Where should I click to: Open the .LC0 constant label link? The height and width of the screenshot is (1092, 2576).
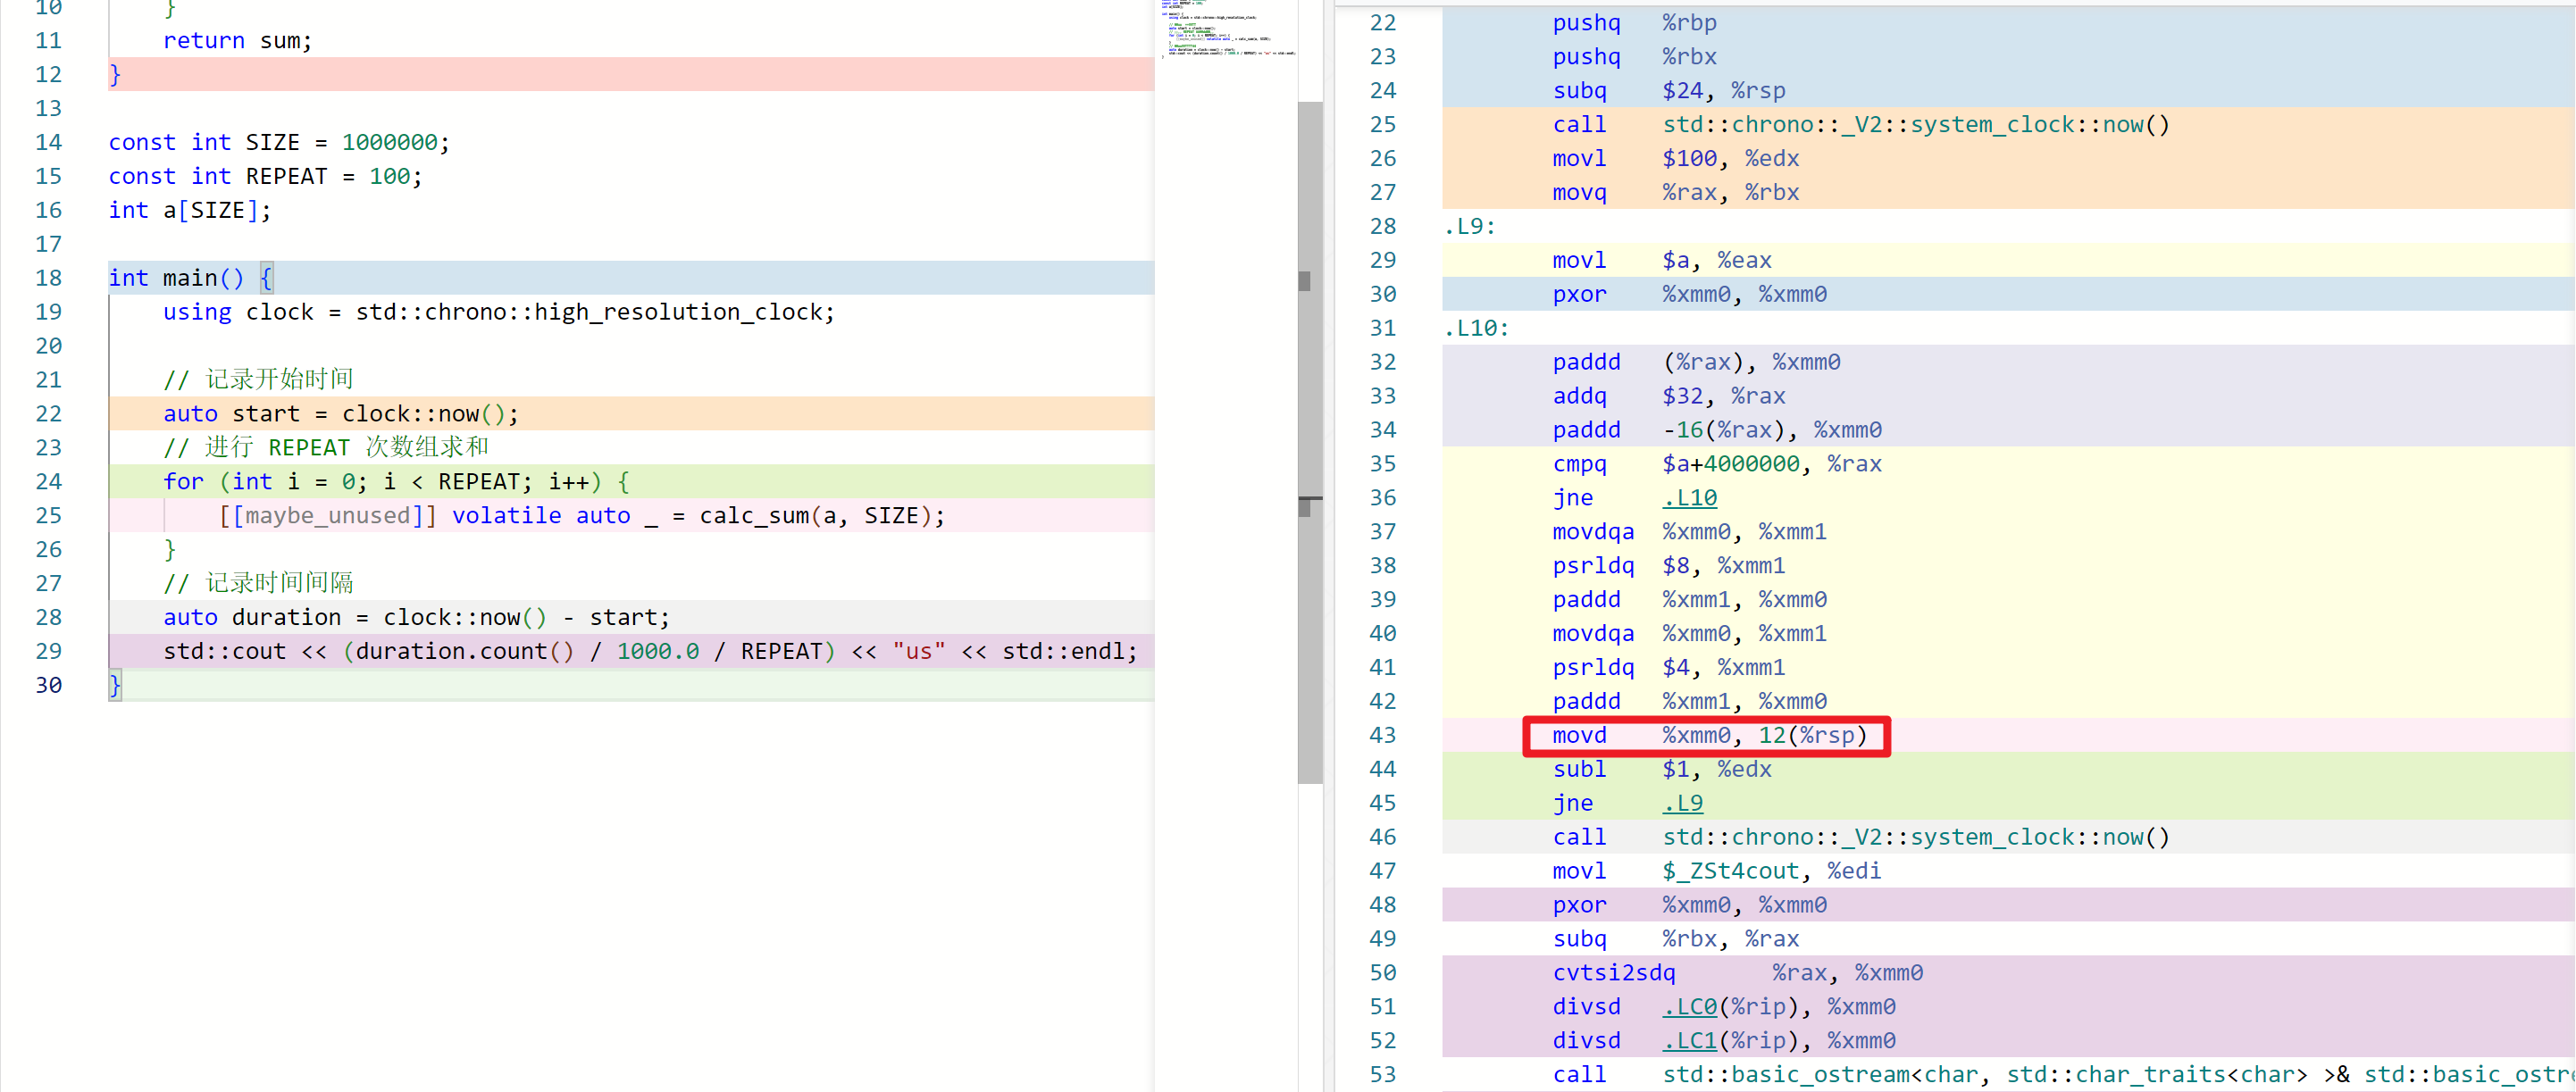(x=1689, y=1006)
